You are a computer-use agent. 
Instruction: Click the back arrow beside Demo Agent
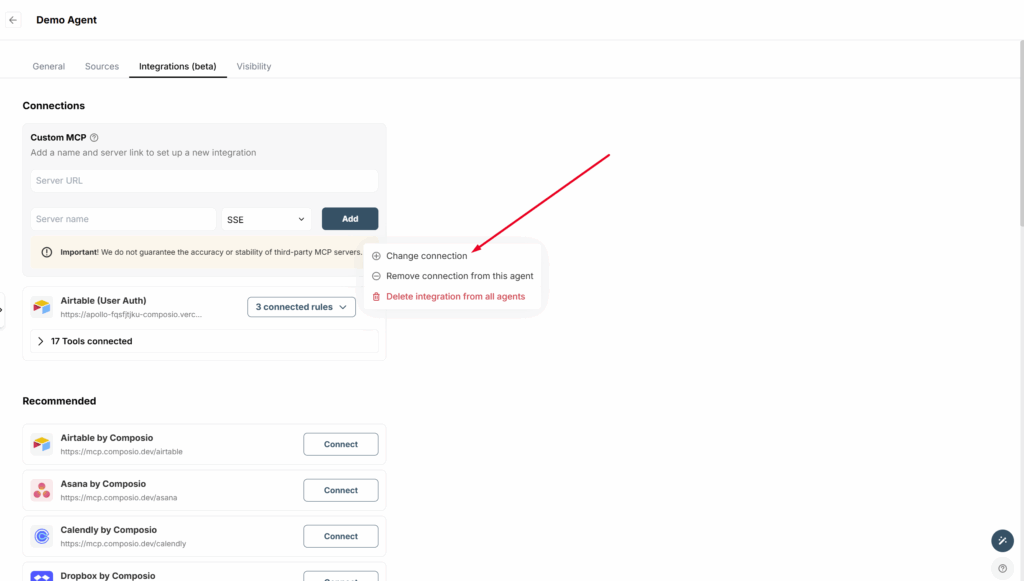pos(13,20)
